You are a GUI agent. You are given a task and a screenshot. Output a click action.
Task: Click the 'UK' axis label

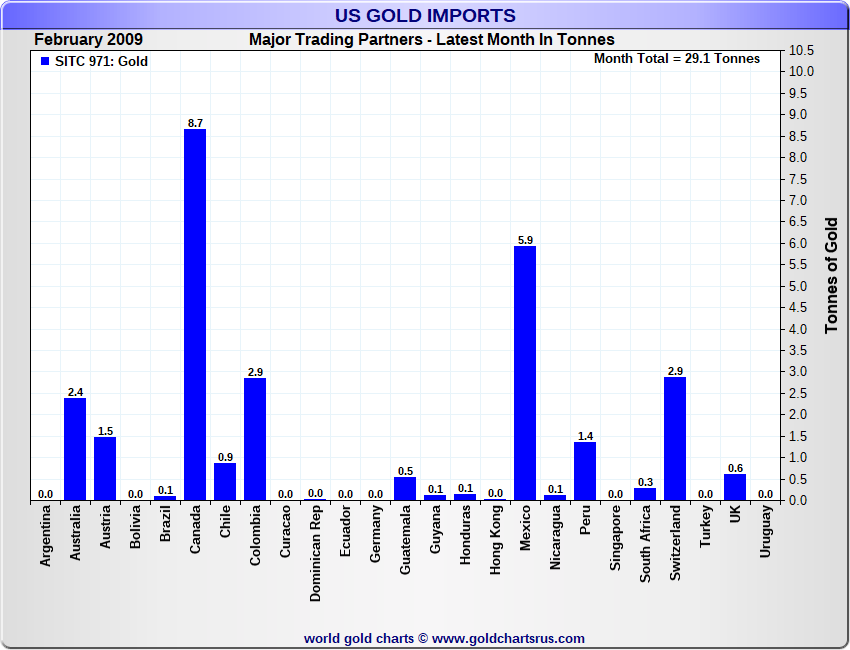click(735, 513)
